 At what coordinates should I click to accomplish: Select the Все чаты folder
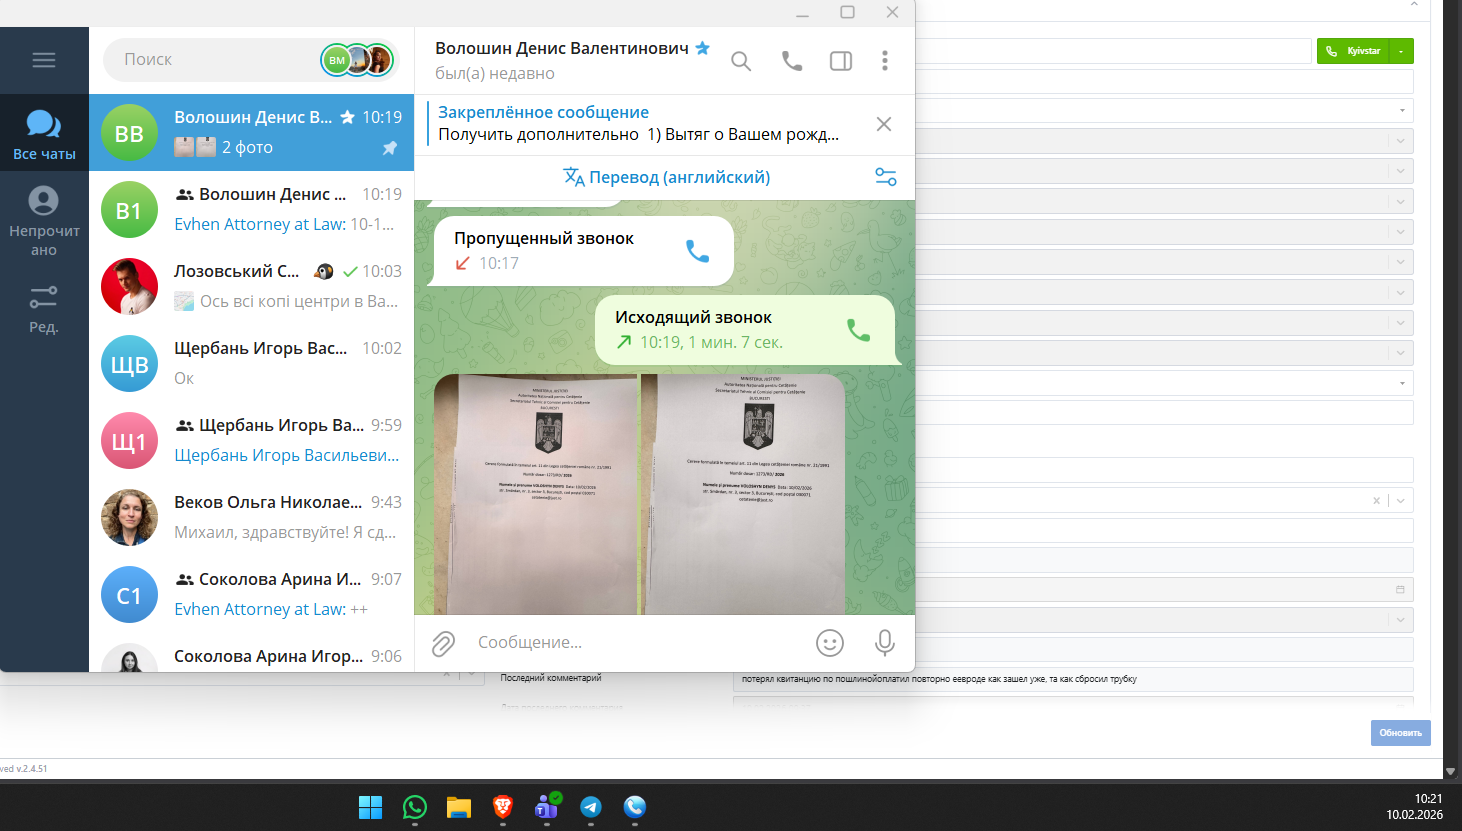(44, 134)
